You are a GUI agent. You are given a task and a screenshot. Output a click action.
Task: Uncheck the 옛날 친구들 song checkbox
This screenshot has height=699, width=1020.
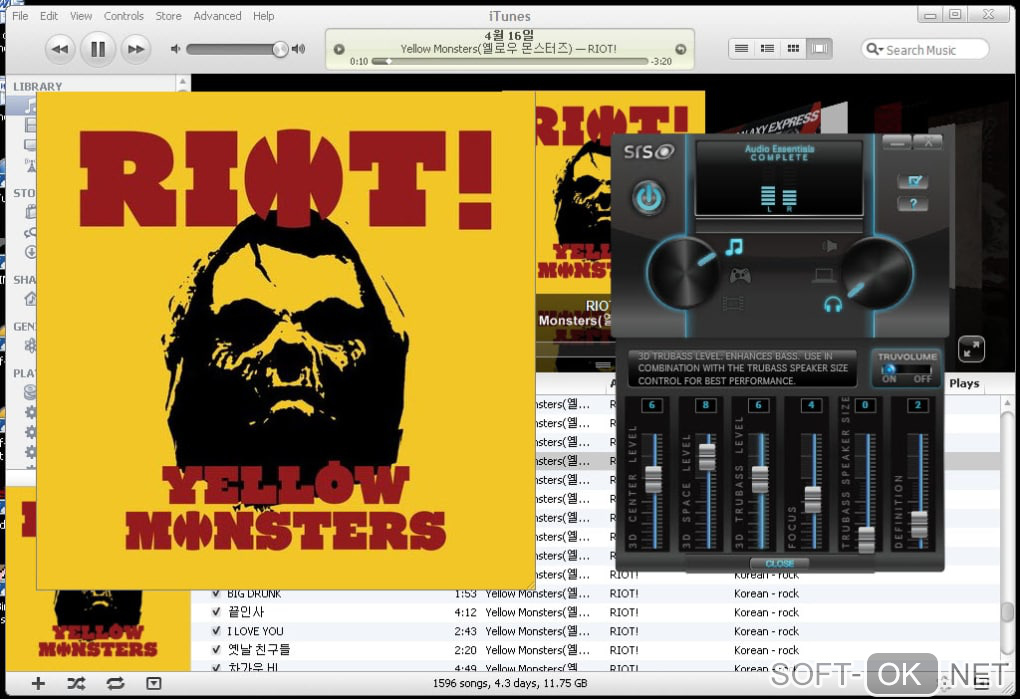pyautogui.click(x=216, y=650)
